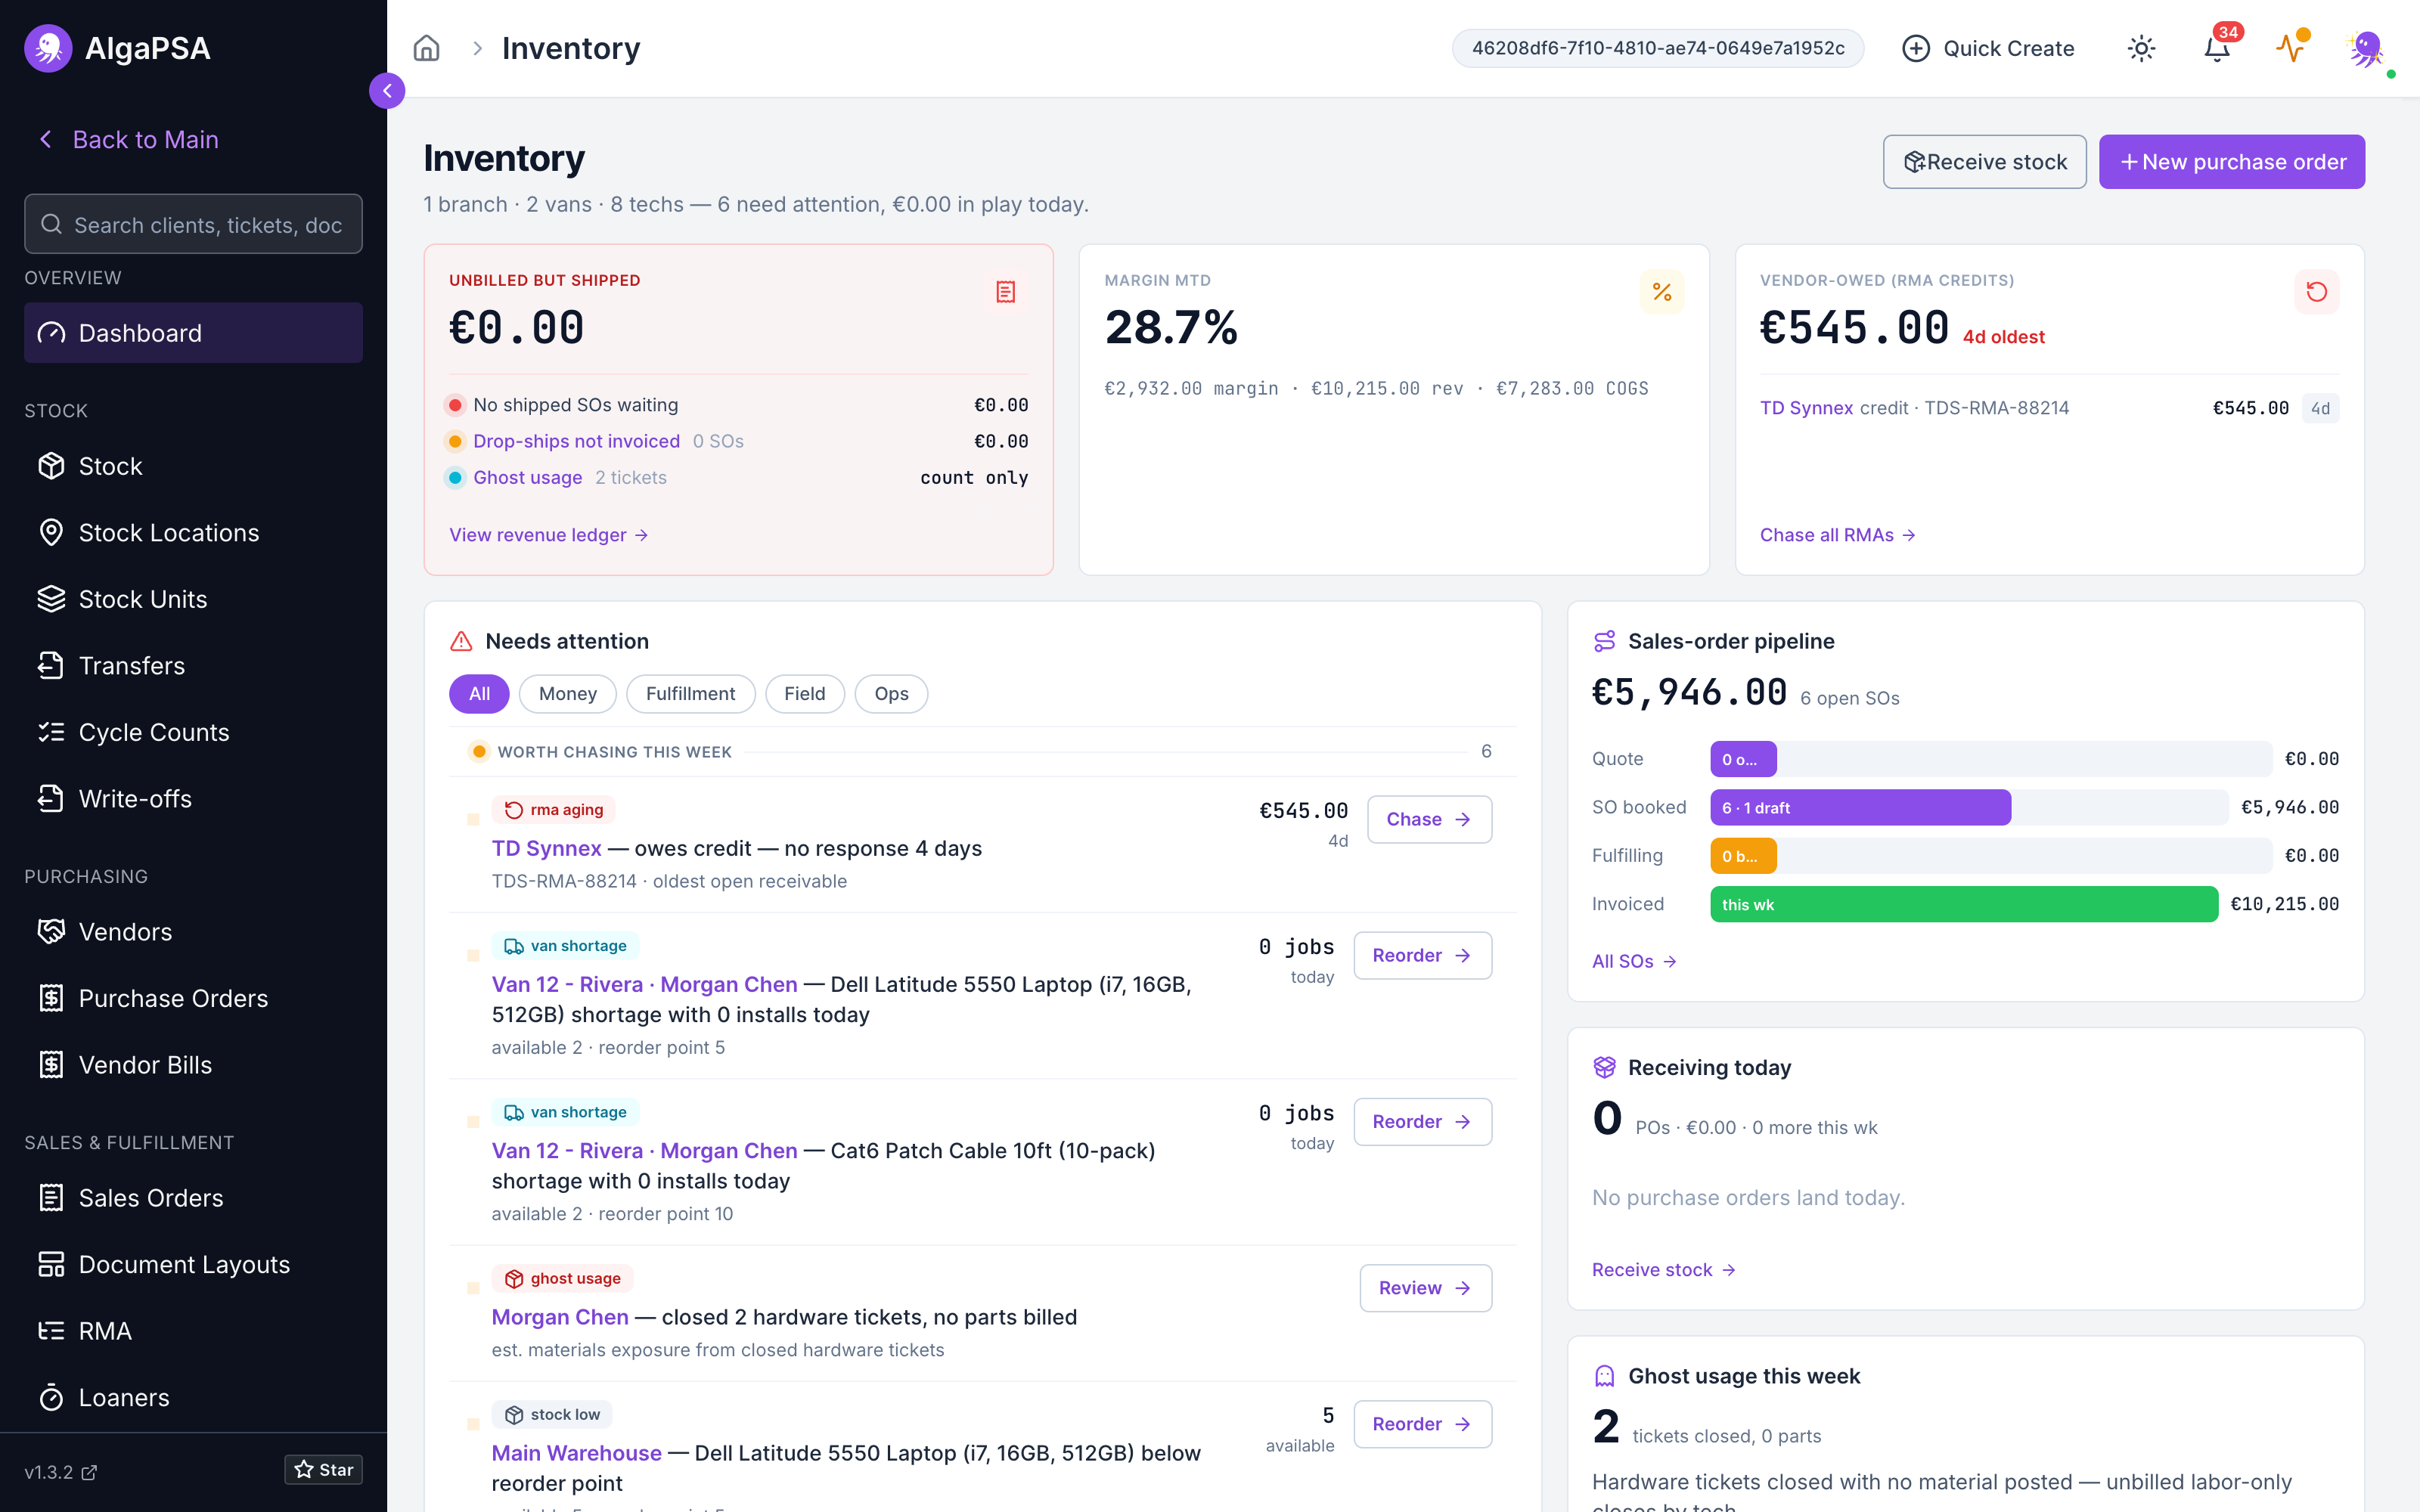Toggle the light/dark theme sun icon
The width and height of the screenshot is (2420, 1512).
[2141, 48]
